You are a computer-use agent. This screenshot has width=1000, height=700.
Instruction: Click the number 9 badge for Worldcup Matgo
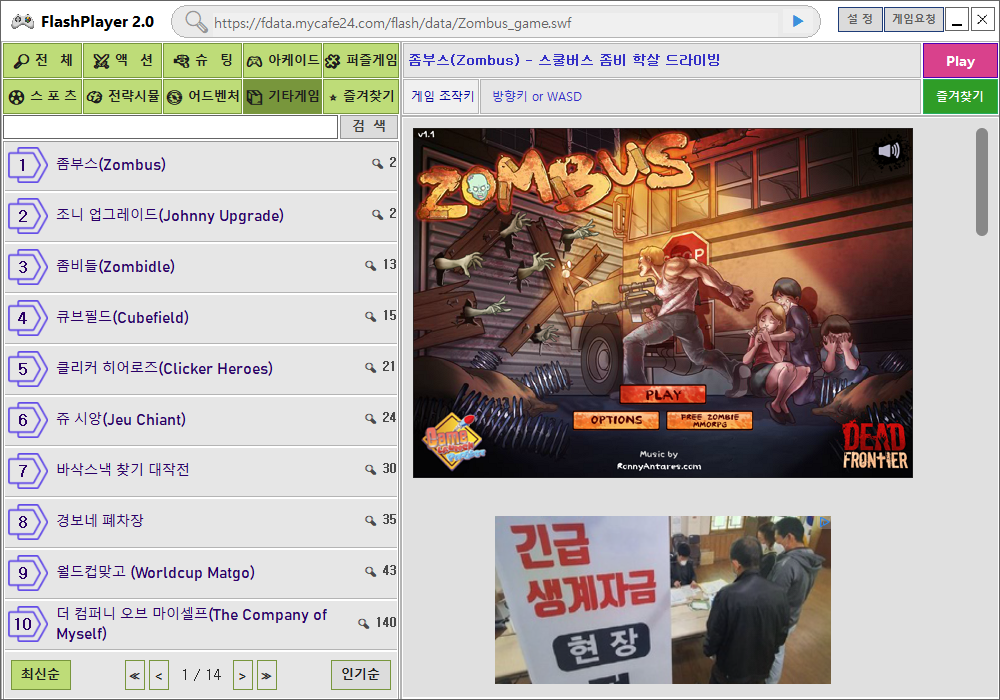point(27,573)
